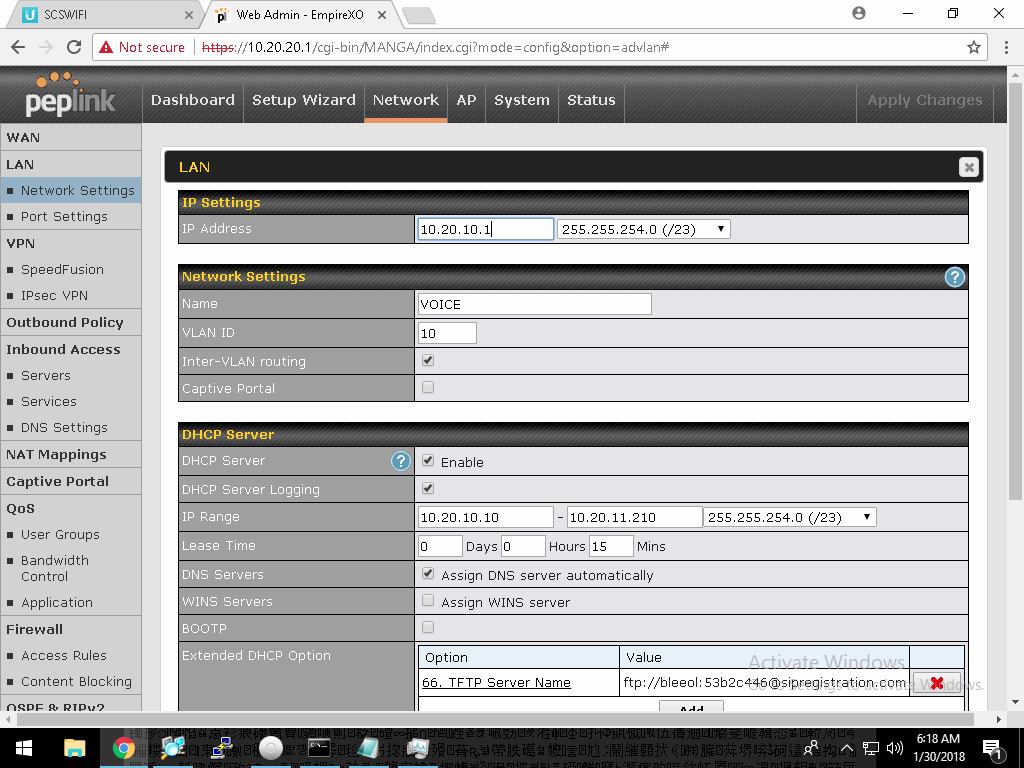Click the Windows Start button
Viewport: 1024px width, 768px height.
coord(23,748)
